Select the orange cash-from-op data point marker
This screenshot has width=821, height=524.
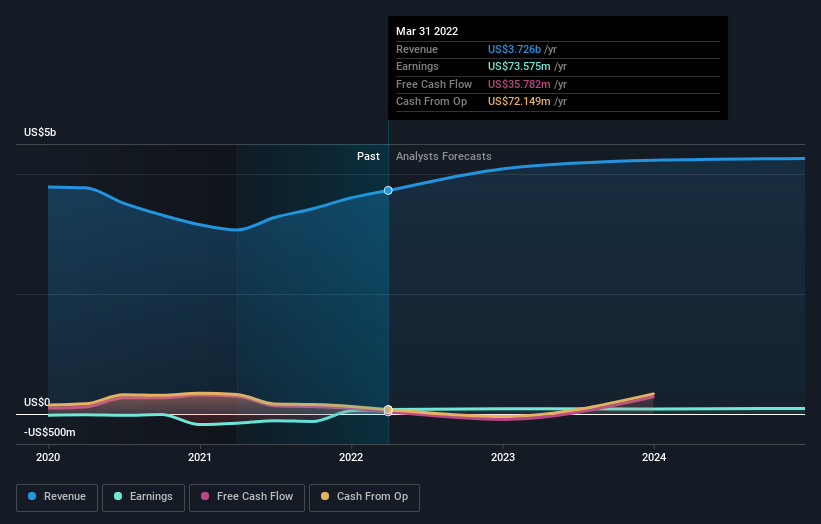(388, 409)
